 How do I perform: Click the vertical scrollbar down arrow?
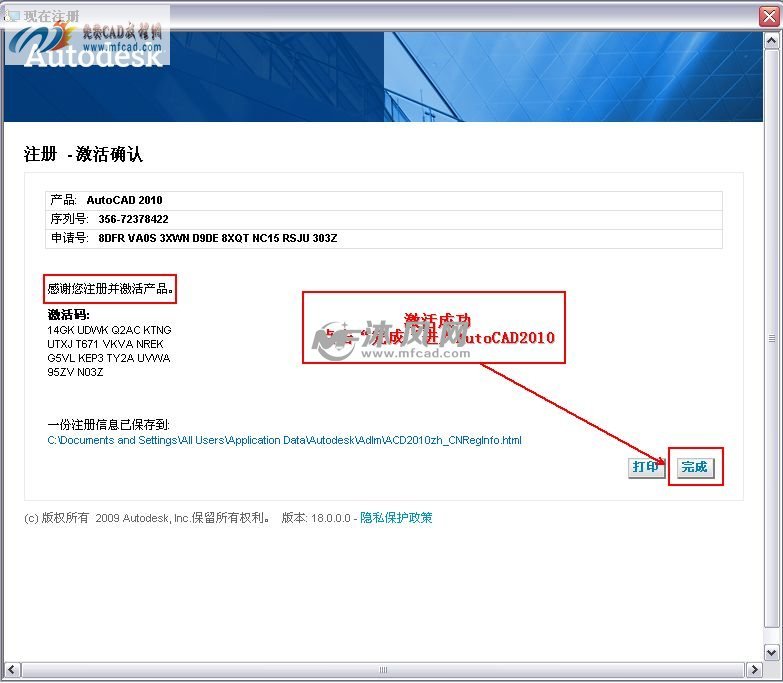771,652
